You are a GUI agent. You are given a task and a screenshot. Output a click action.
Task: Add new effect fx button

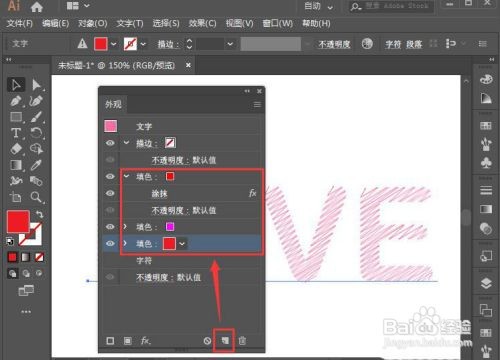(x=145, y=341)
